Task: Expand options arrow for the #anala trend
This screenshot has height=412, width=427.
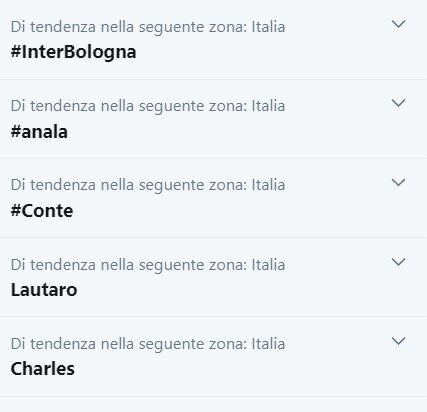Action: point(398,103)
